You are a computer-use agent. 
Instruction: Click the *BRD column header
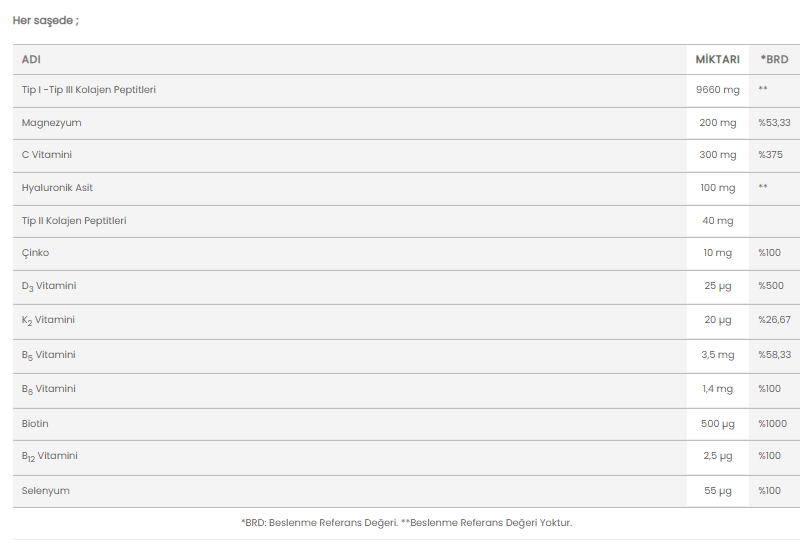coord(774,60)
